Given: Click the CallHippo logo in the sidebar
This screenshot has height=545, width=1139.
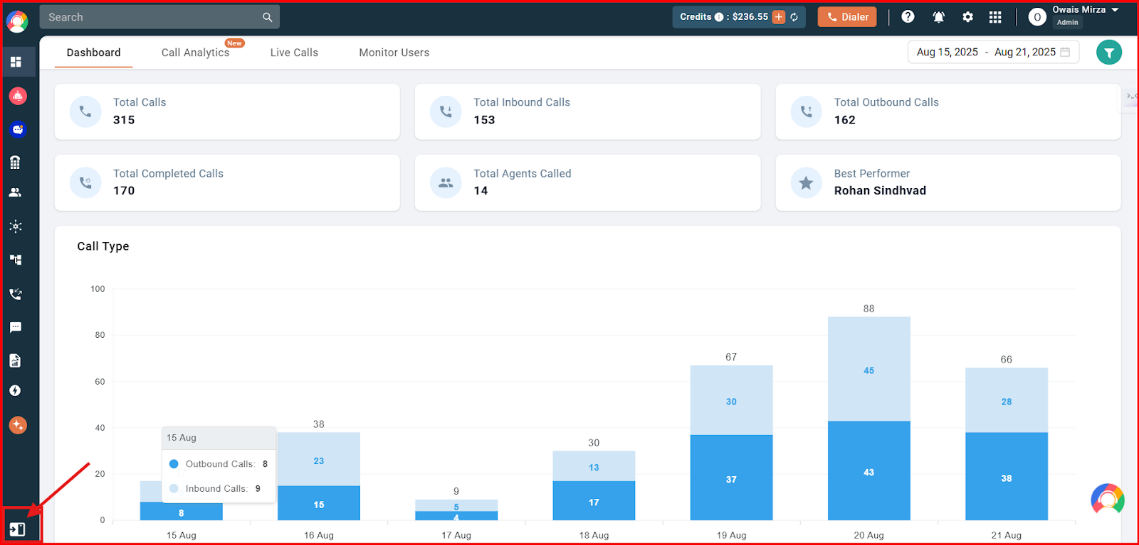Looking at the screenshot, I should tap(17, 22).
